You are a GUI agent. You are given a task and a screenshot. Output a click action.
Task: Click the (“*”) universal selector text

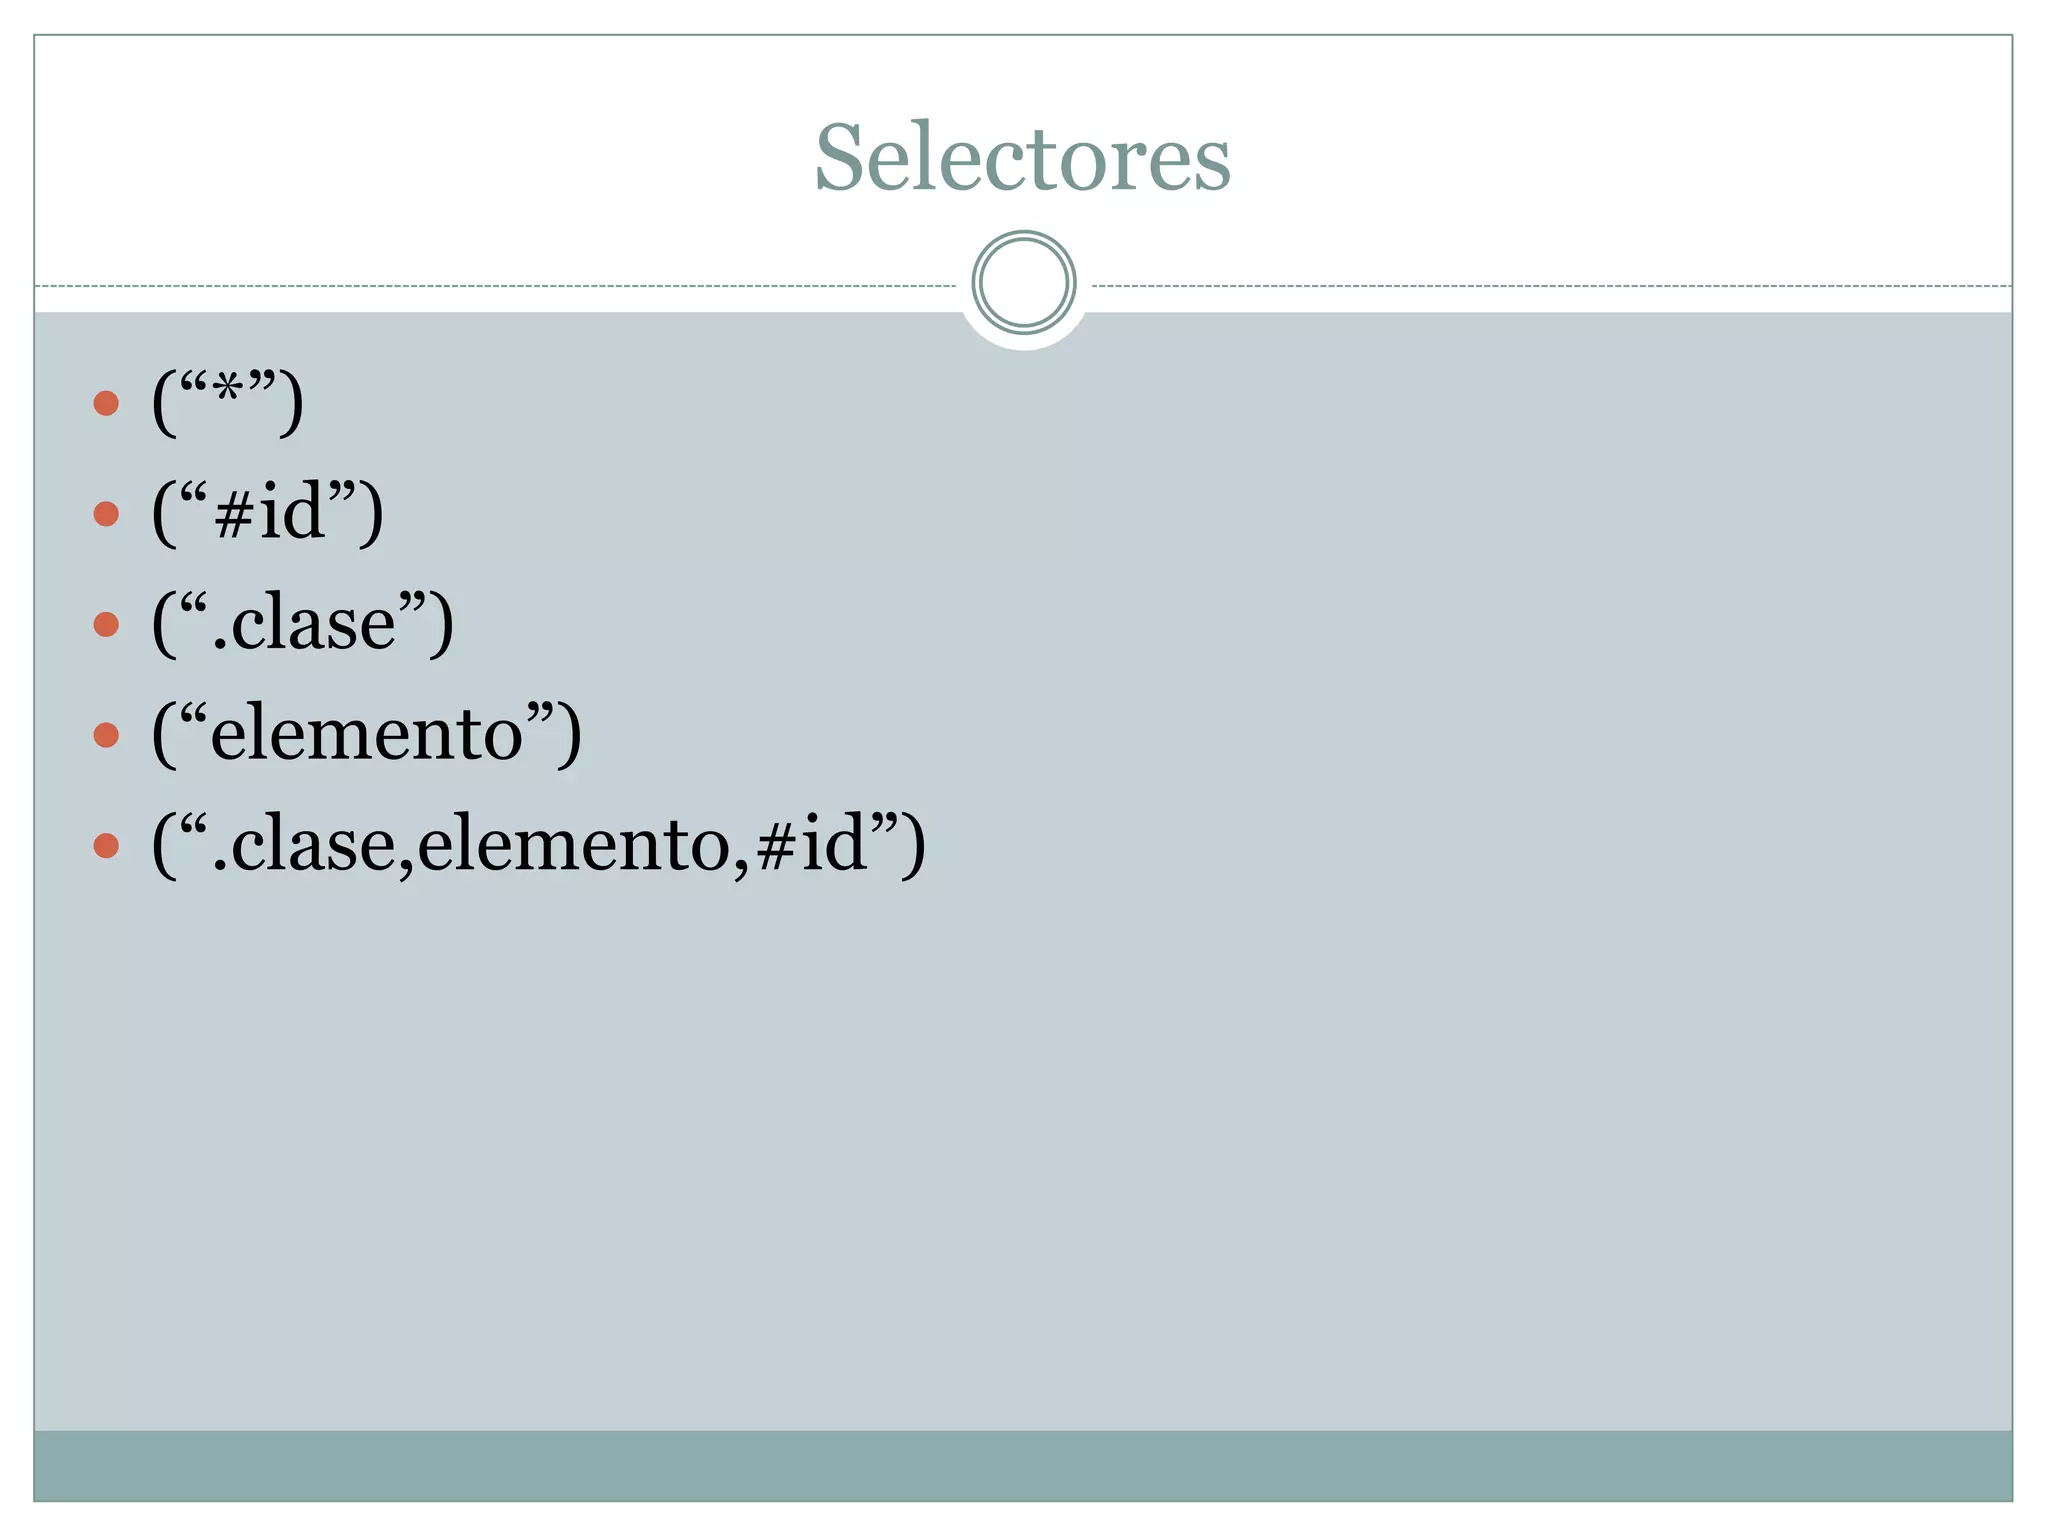(x=227, y=401)
